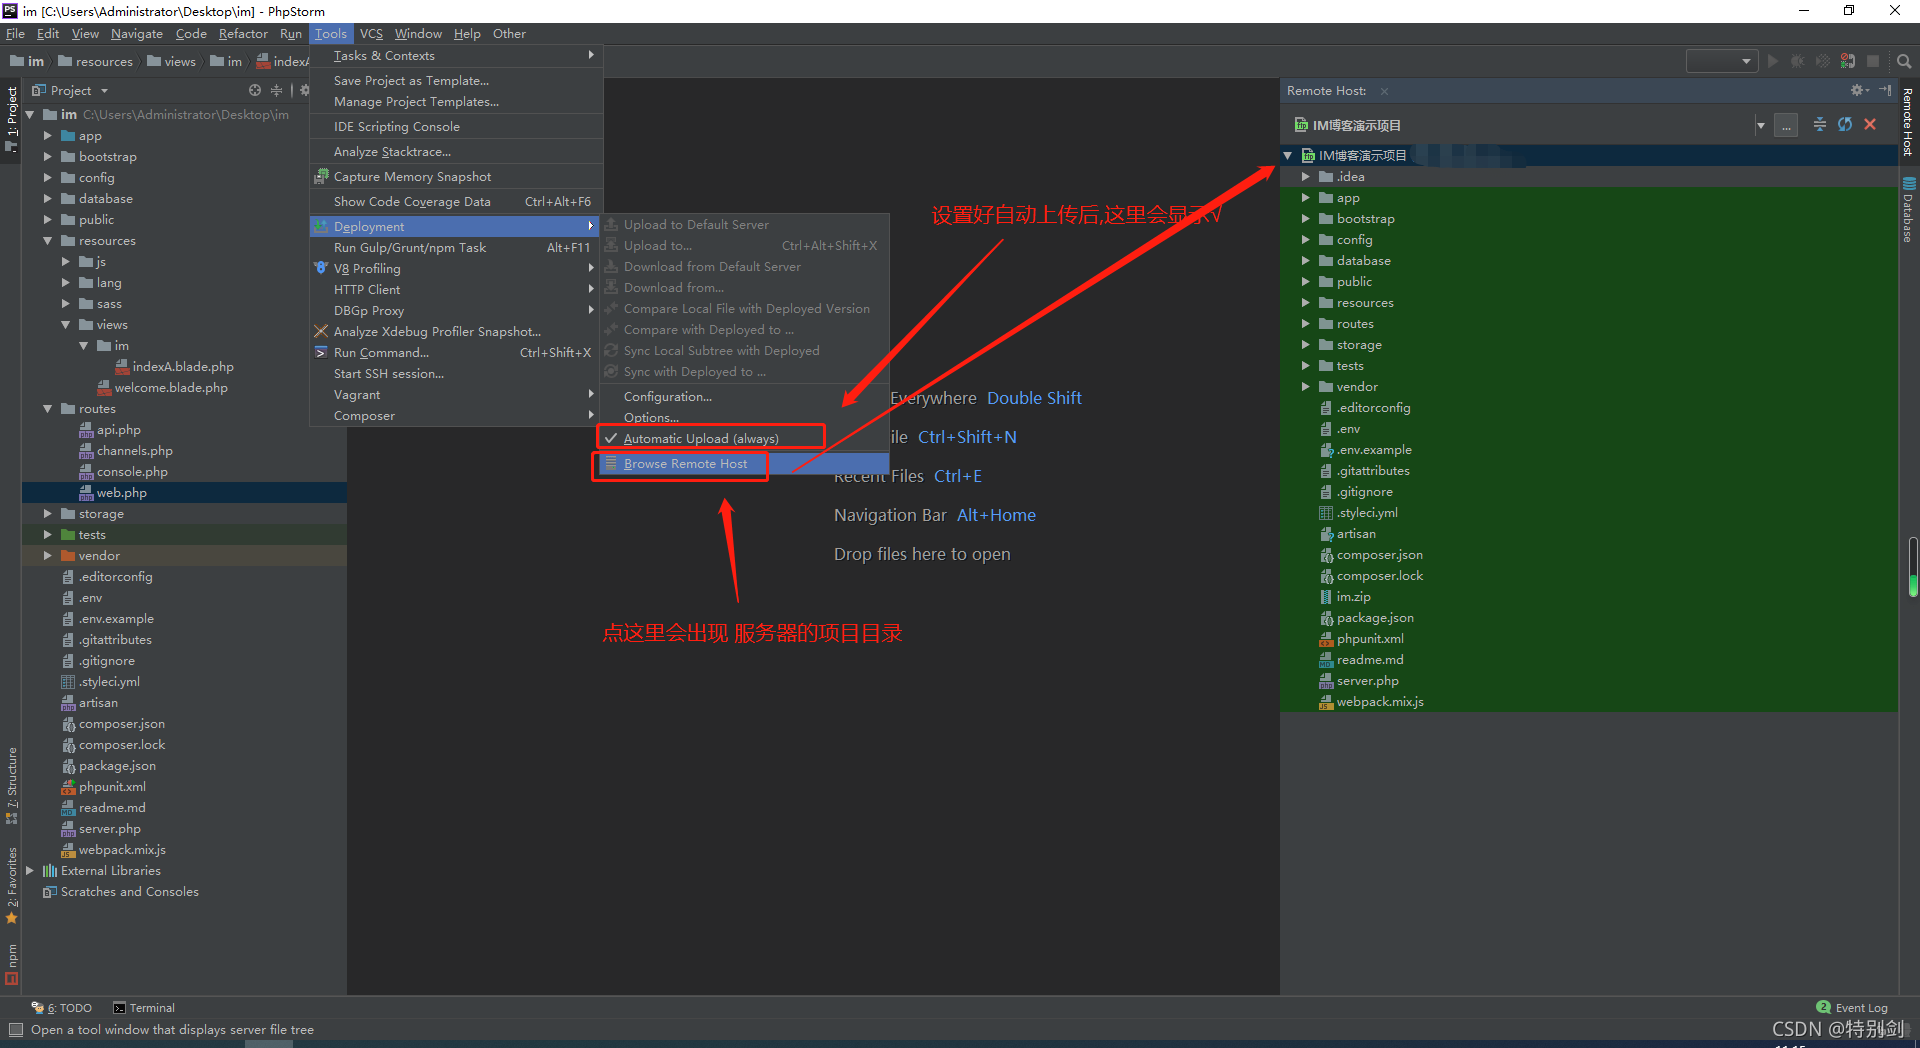Choose Configuration... in Deployment submenu
The image size is (1920, 1048).
(744, 397)
